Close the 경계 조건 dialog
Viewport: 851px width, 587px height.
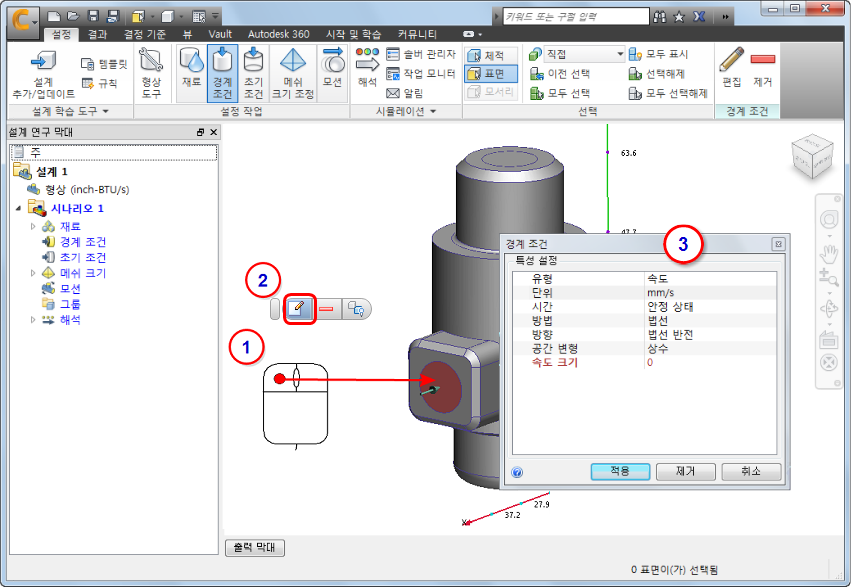(778, 244)
